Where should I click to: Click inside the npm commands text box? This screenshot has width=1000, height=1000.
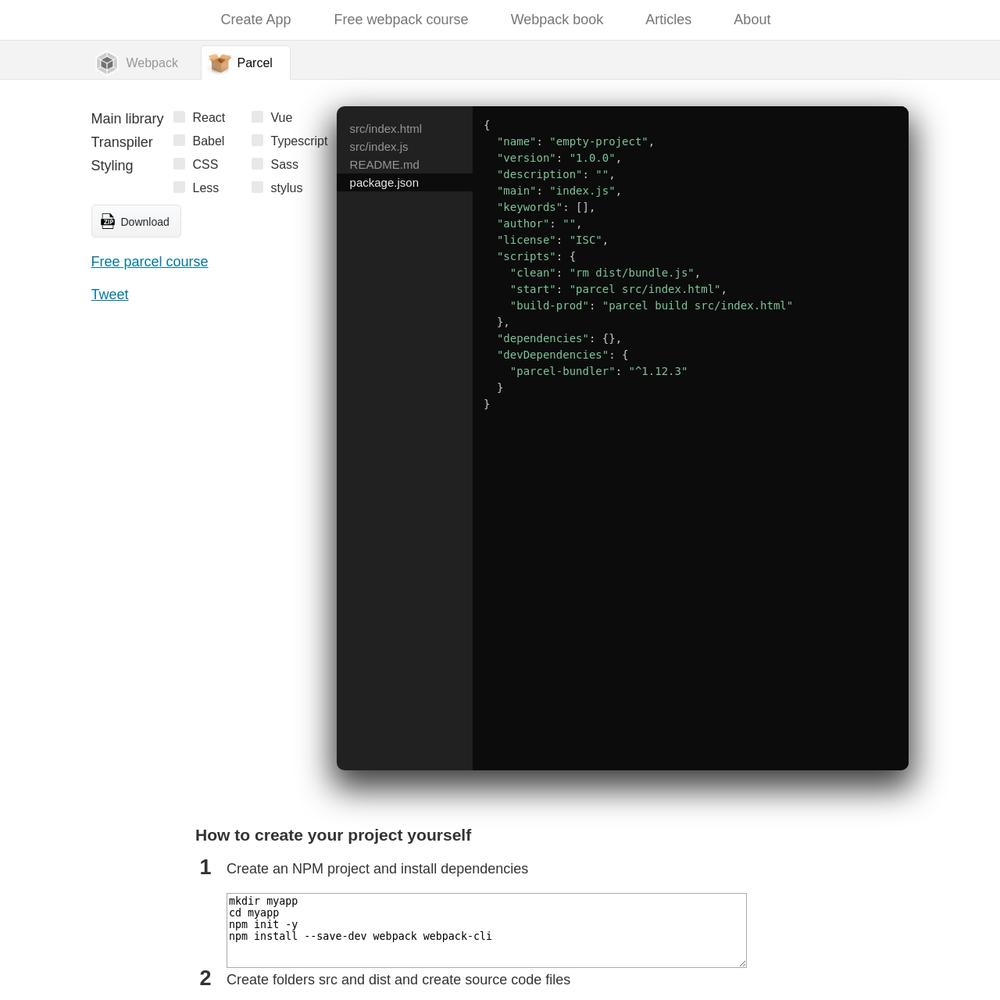(x=486, y=930)
